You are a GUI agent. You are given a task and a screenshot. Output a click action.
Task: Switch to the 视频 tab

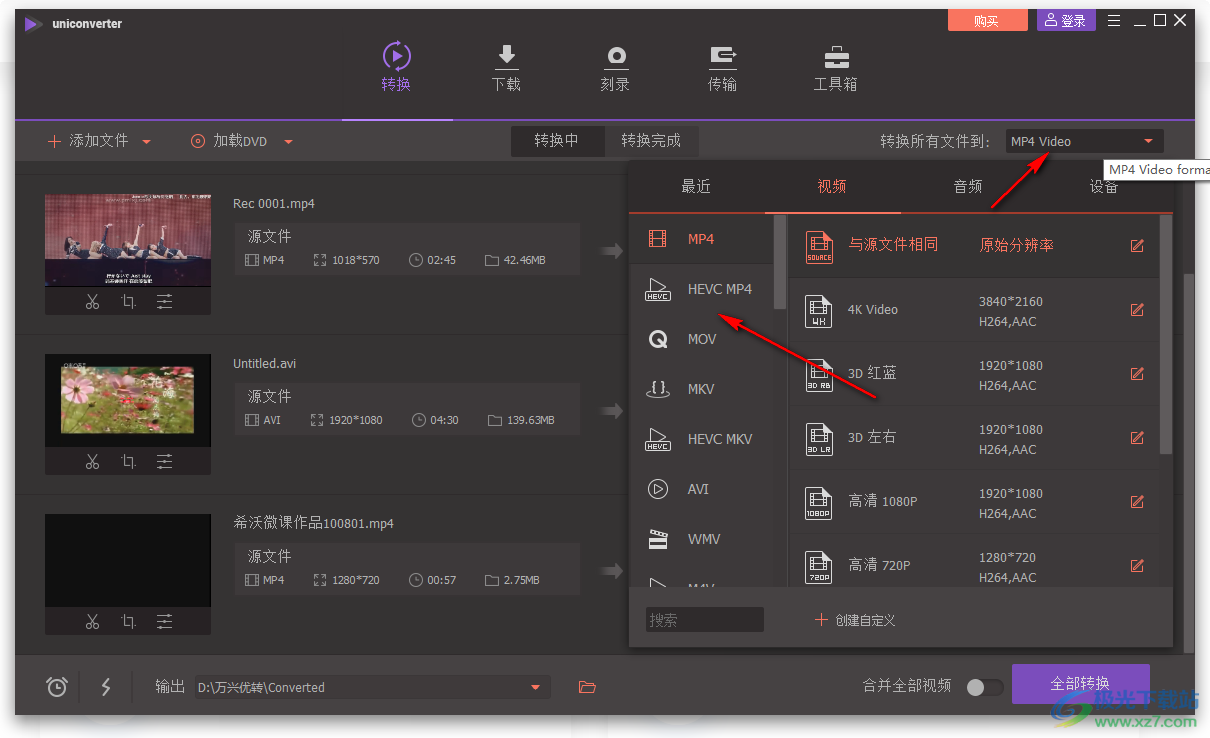(x=832, y=186)
